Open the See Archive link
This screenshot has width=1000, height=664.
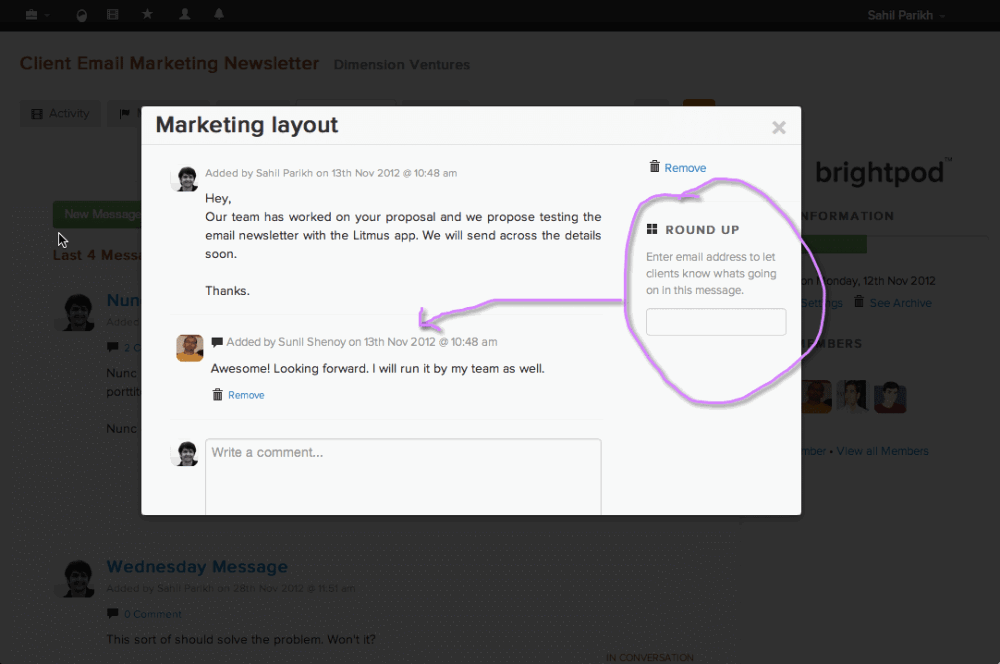coord(901,303)
